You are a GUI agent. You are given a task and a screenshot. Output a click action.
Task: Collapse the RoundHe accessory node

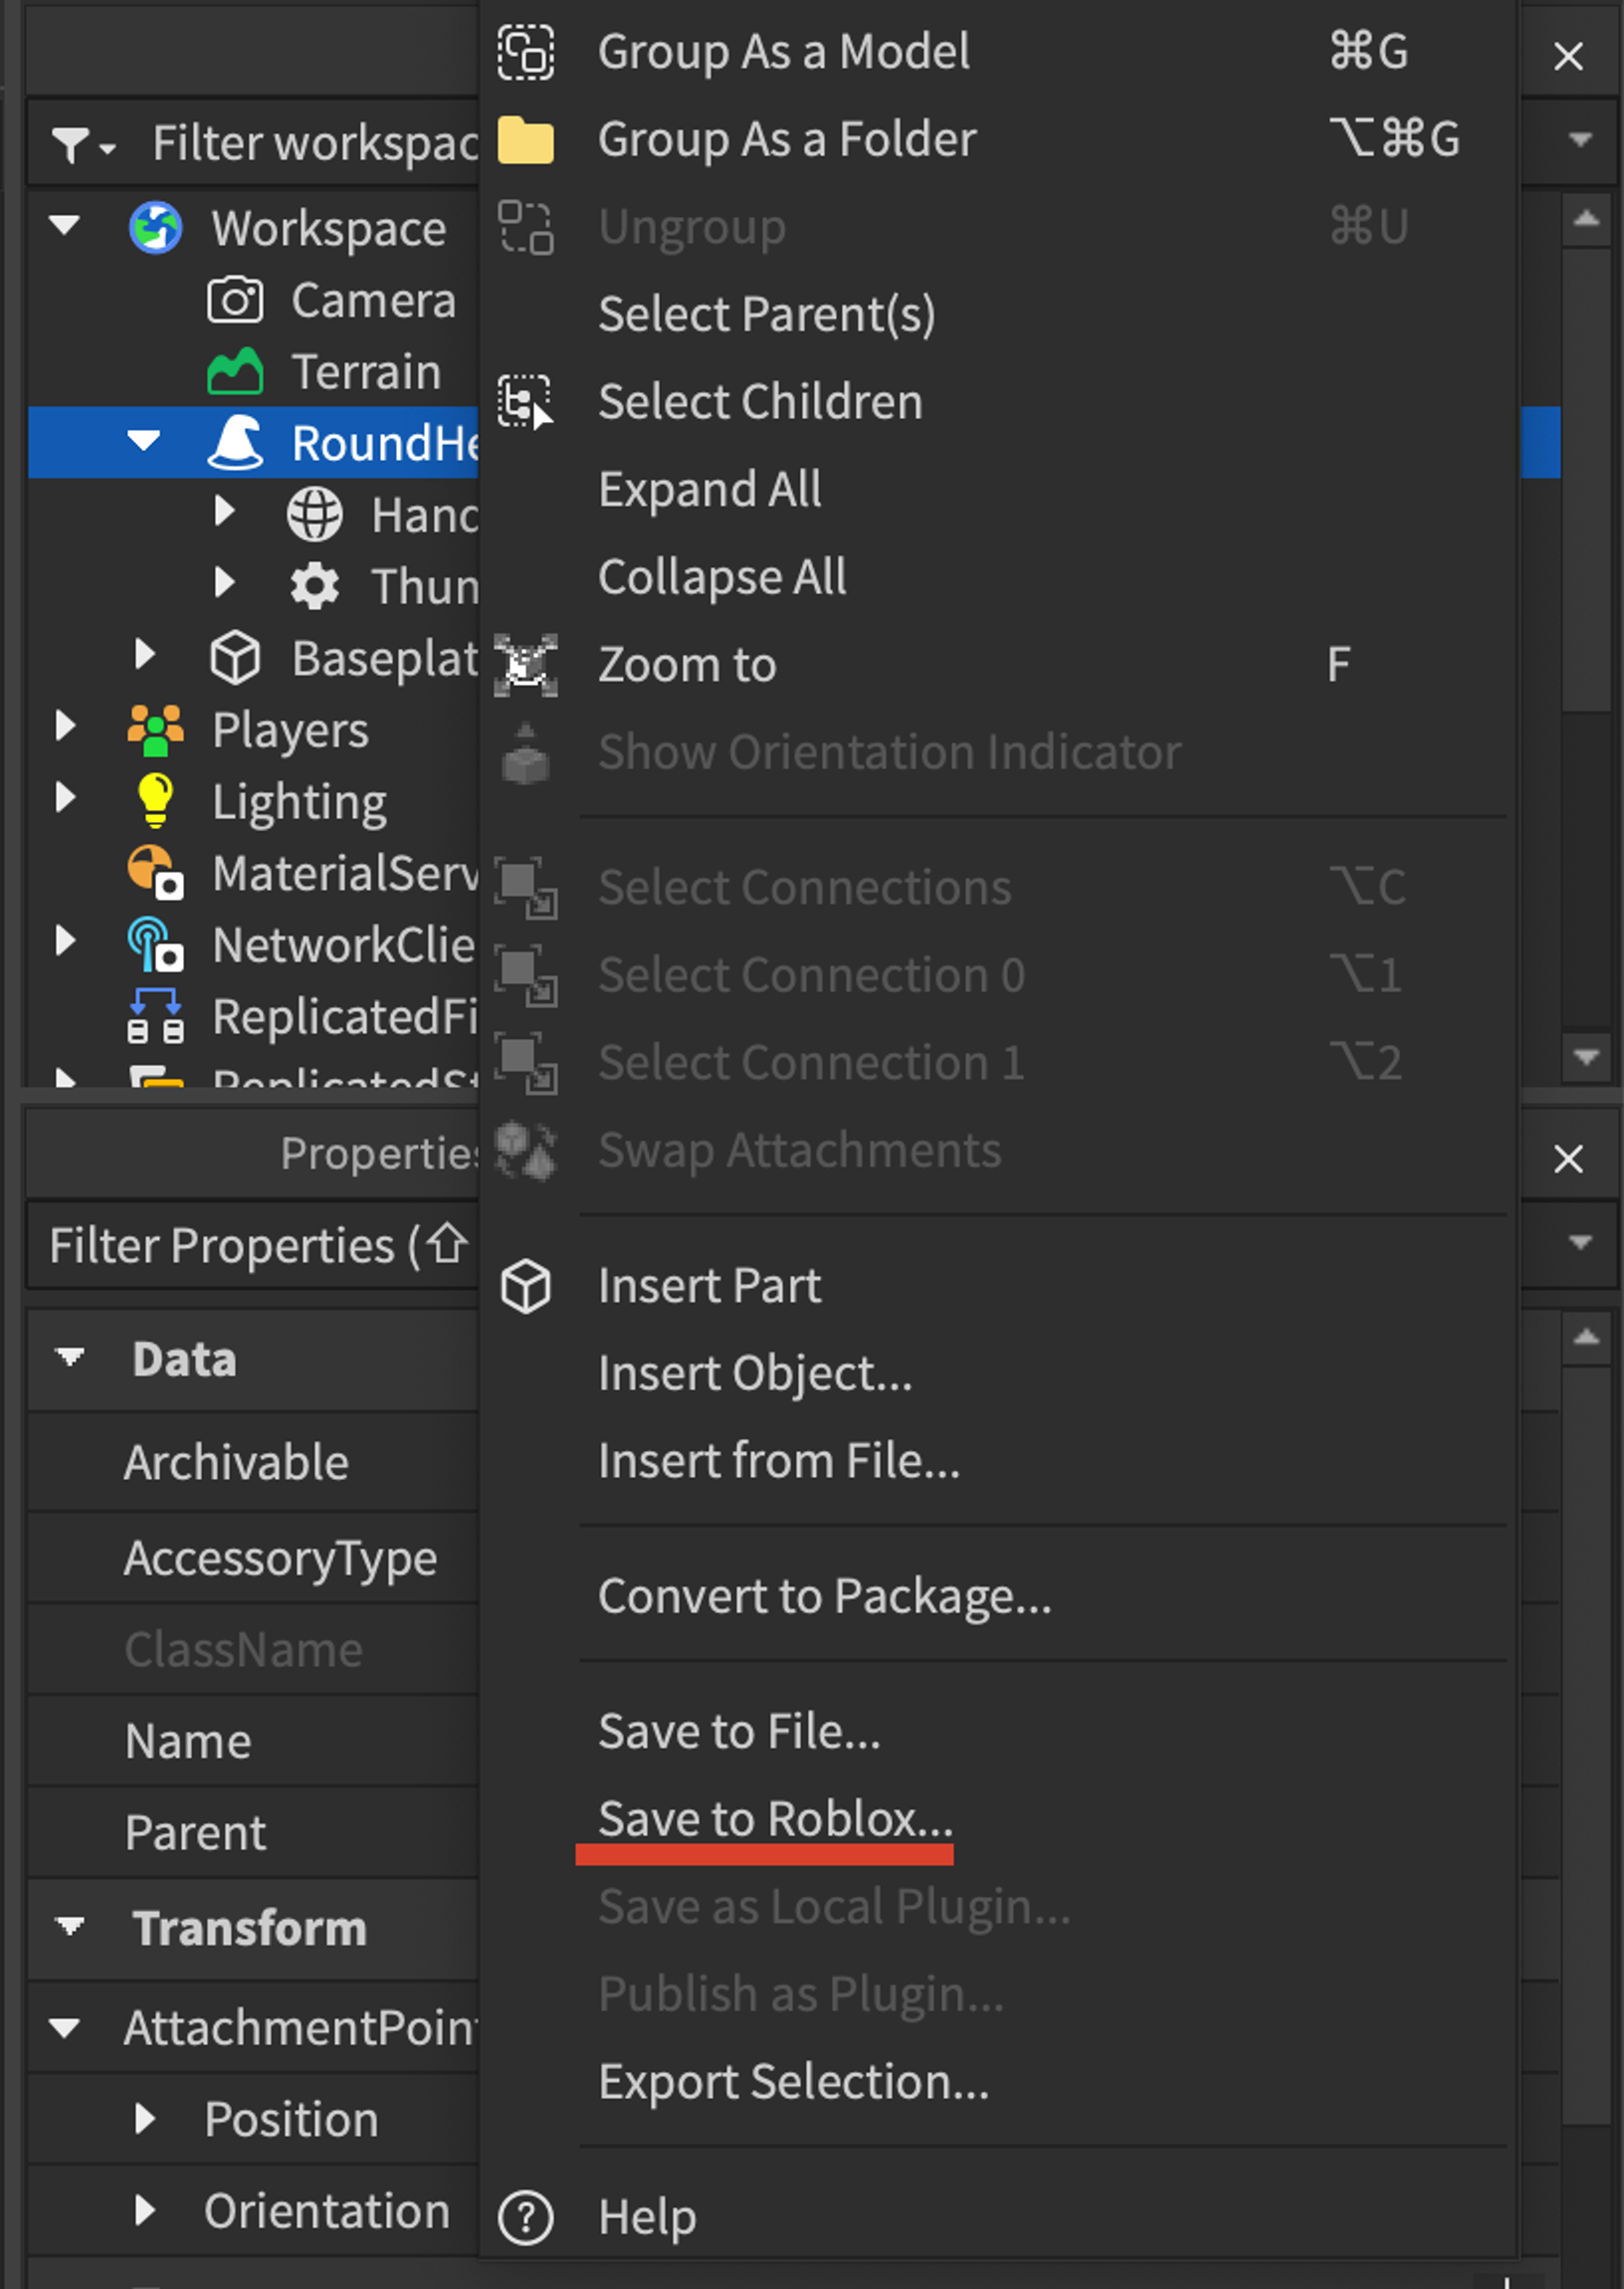pos(145,440)
